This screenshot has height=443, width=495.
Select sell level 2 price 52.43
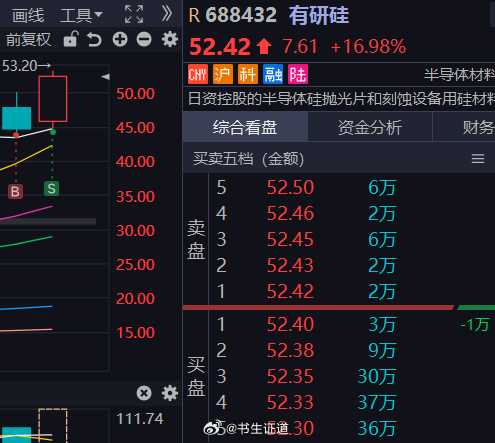[290, 265]
